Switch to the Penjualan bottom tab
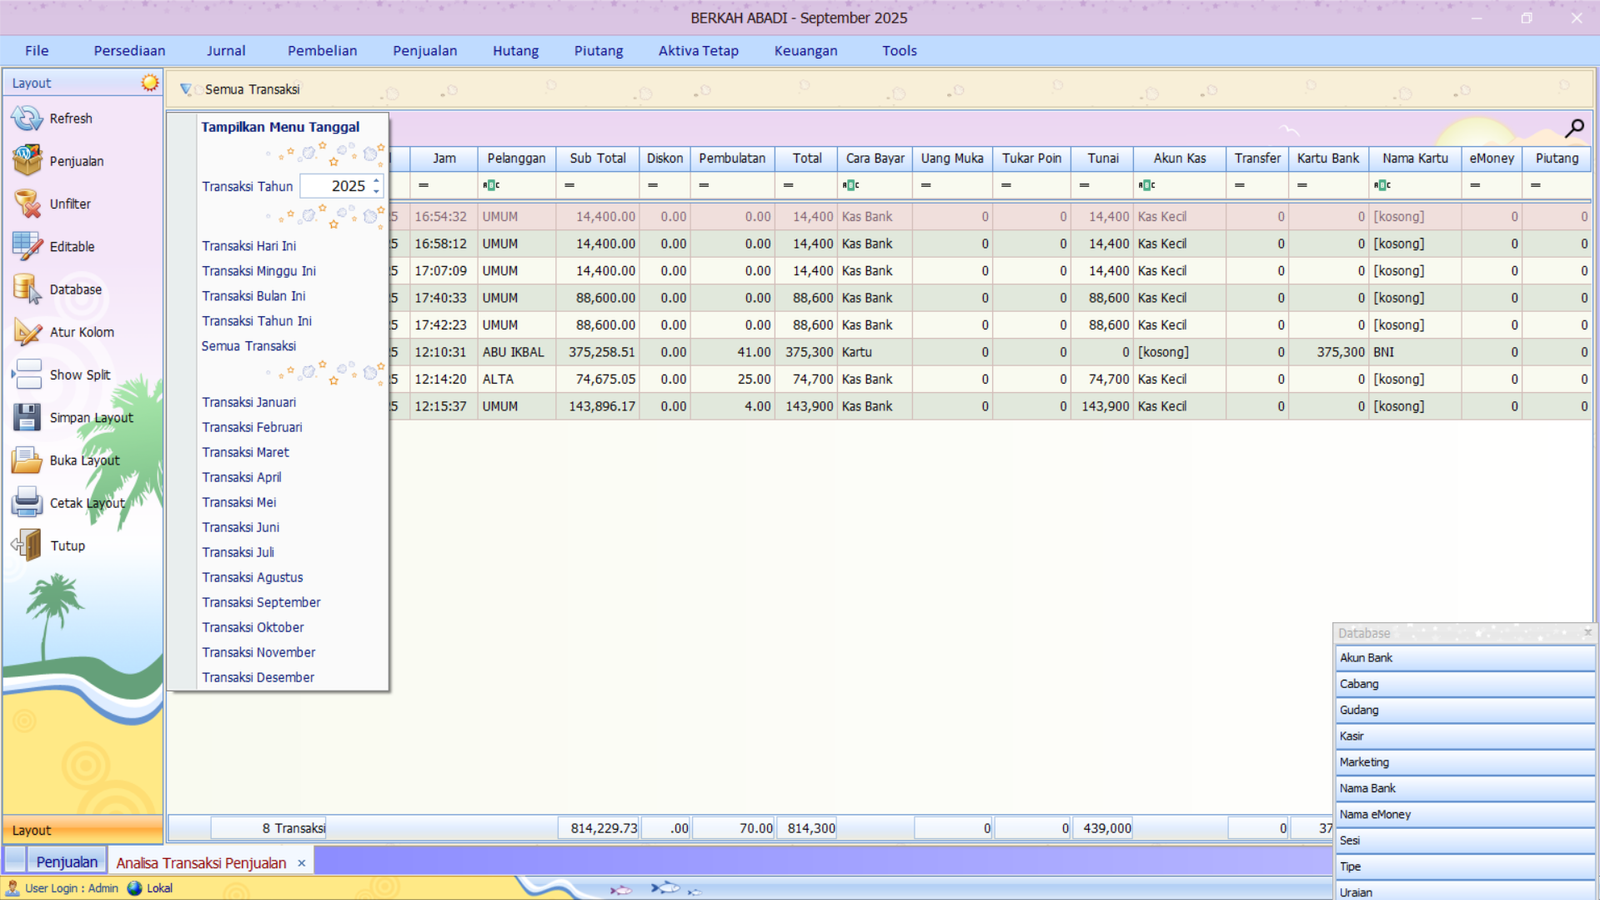 [x=67, y=862]
